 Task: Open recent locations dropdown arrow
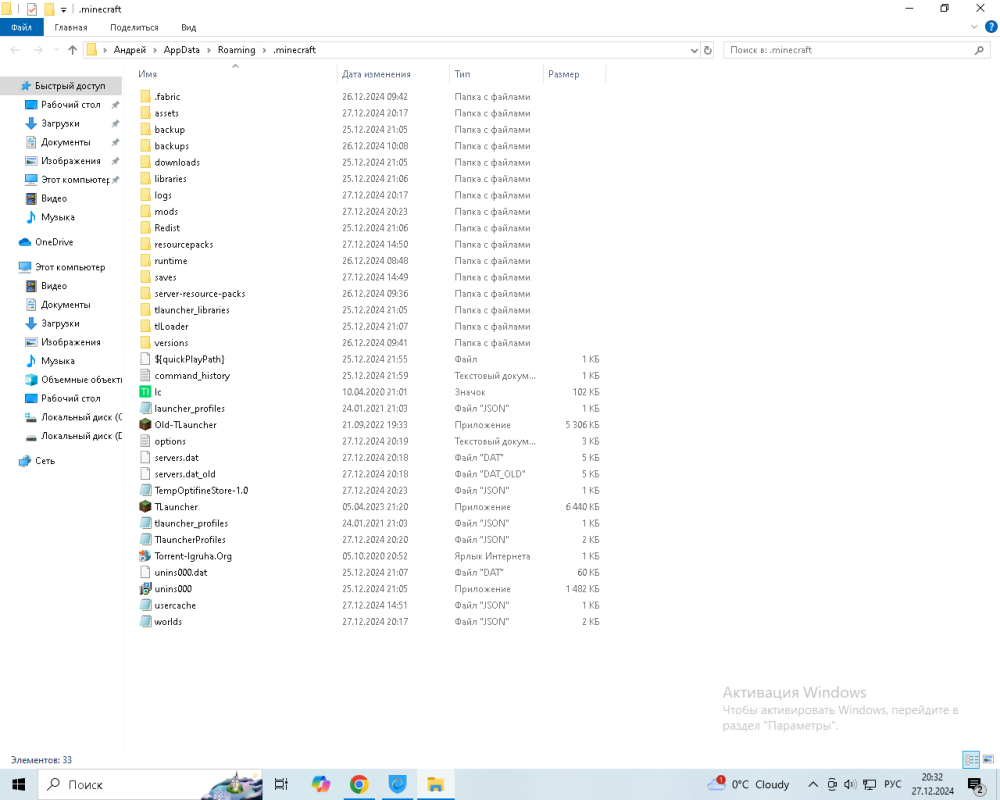click(56, 50)
